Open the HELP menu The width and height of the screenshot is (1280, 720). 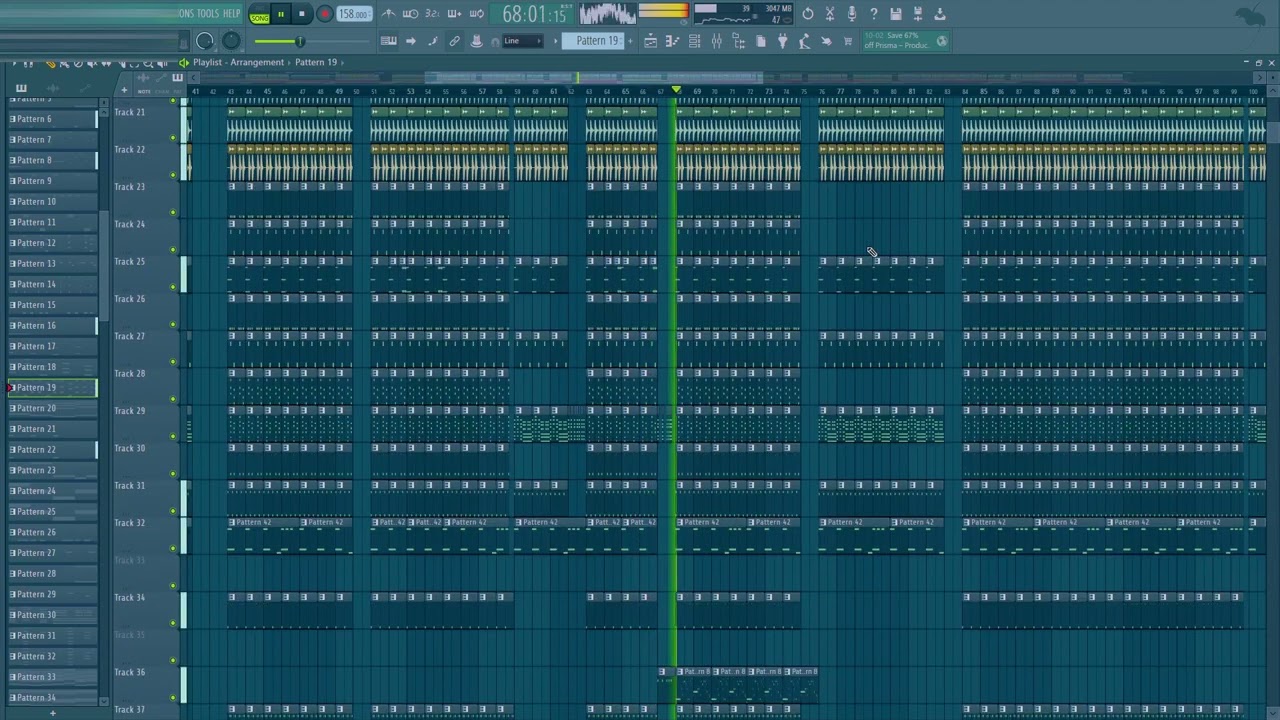(232, 14)
